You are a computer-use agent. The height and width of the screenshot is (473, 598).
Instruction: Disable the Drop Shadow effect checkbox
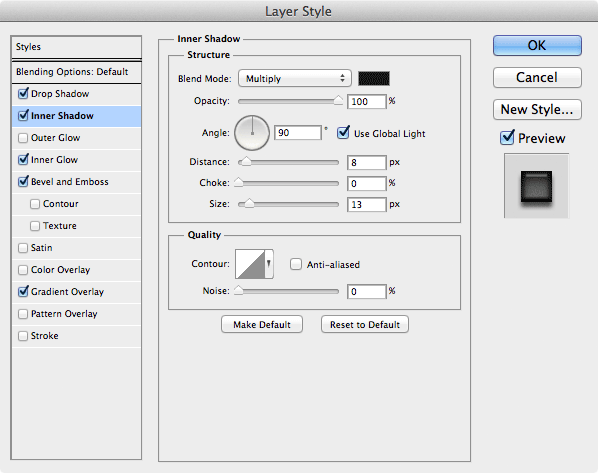point(23,93)
